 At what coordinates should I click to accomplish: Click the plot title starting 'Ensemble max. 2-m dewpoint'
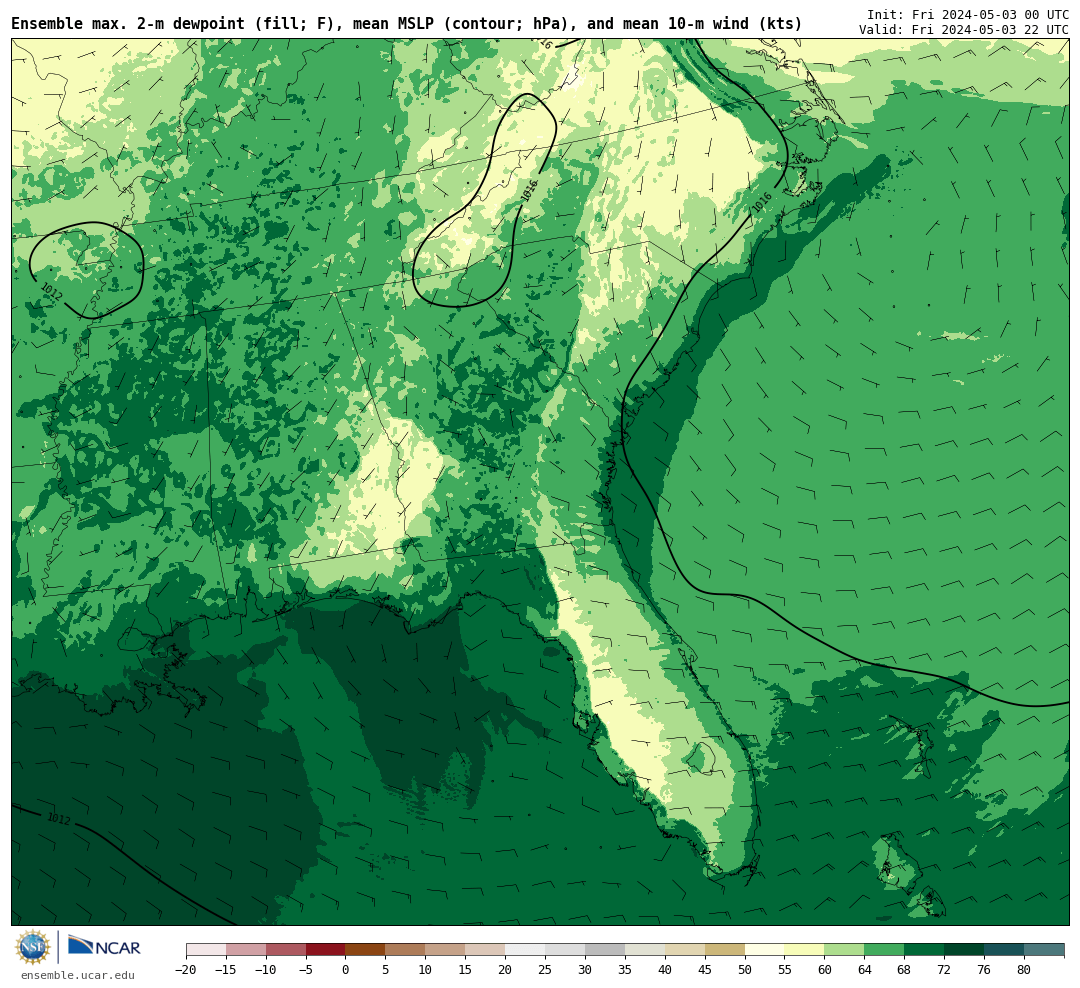pyautogui.click(x=406, y=24)
